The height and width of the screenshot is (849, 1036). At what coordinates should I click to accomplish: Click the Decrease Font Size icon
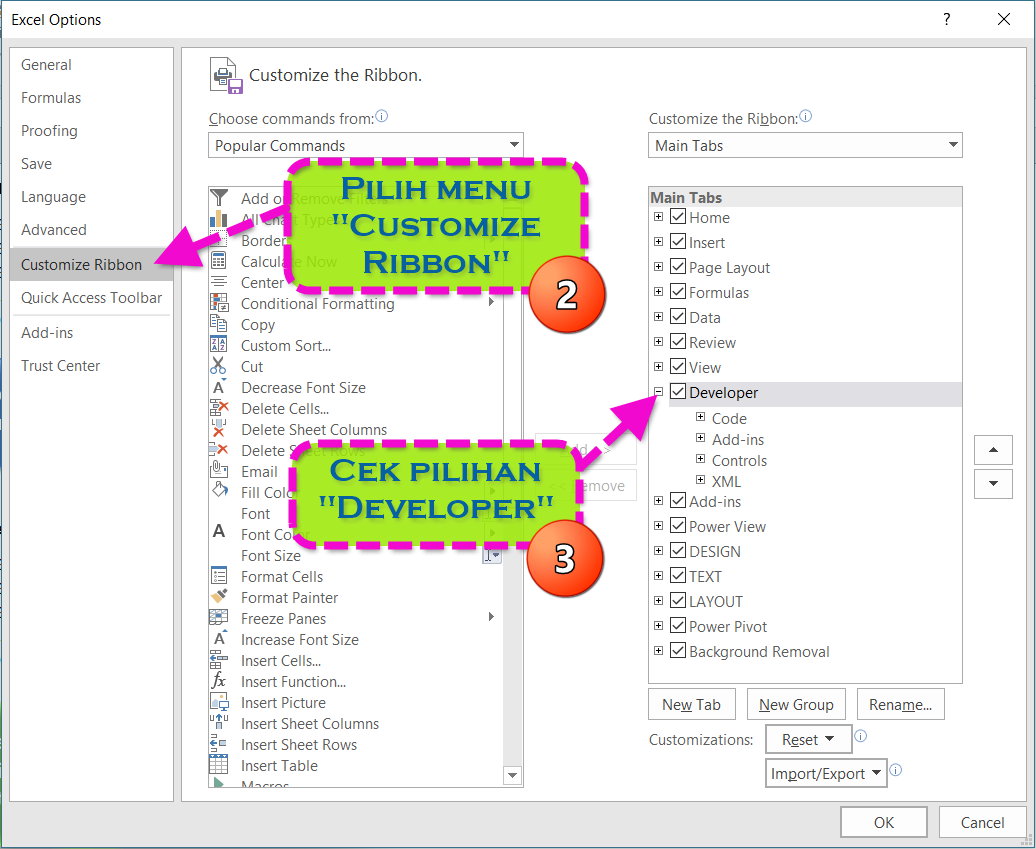[x=219, y=387]
